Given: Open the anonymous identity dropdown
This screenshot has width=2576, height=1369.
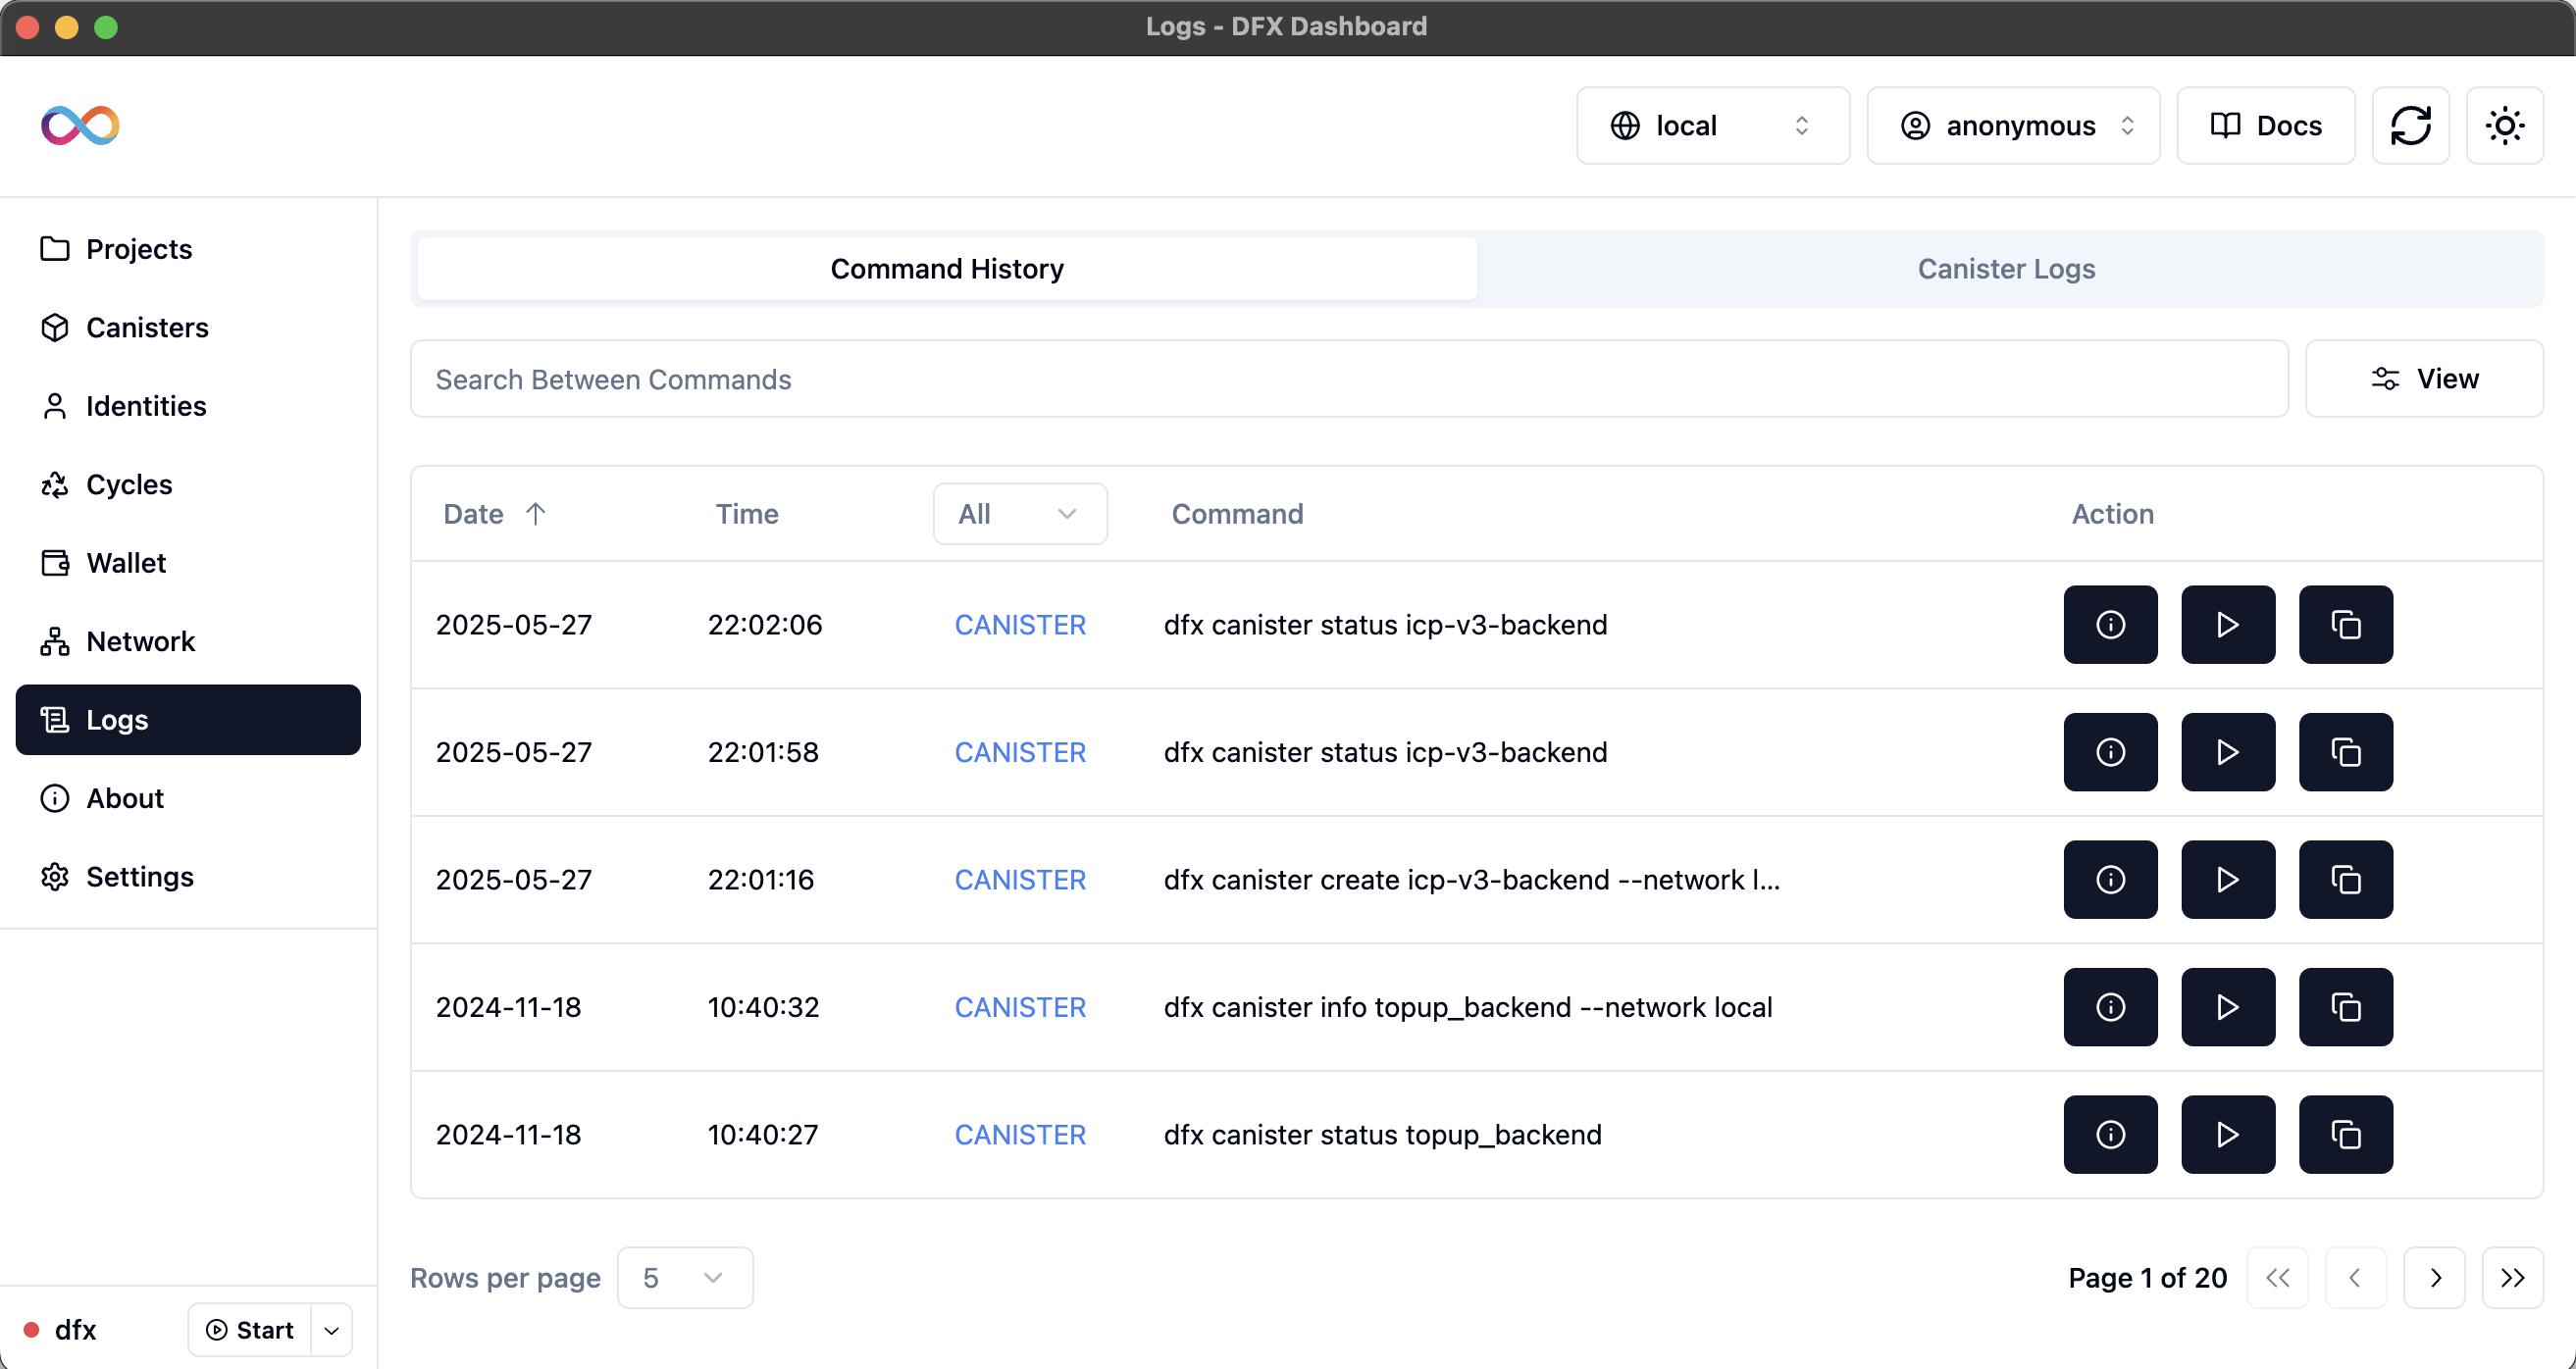Looking at the screenshot, I should pyautogui.click(x=2012, y=125).
